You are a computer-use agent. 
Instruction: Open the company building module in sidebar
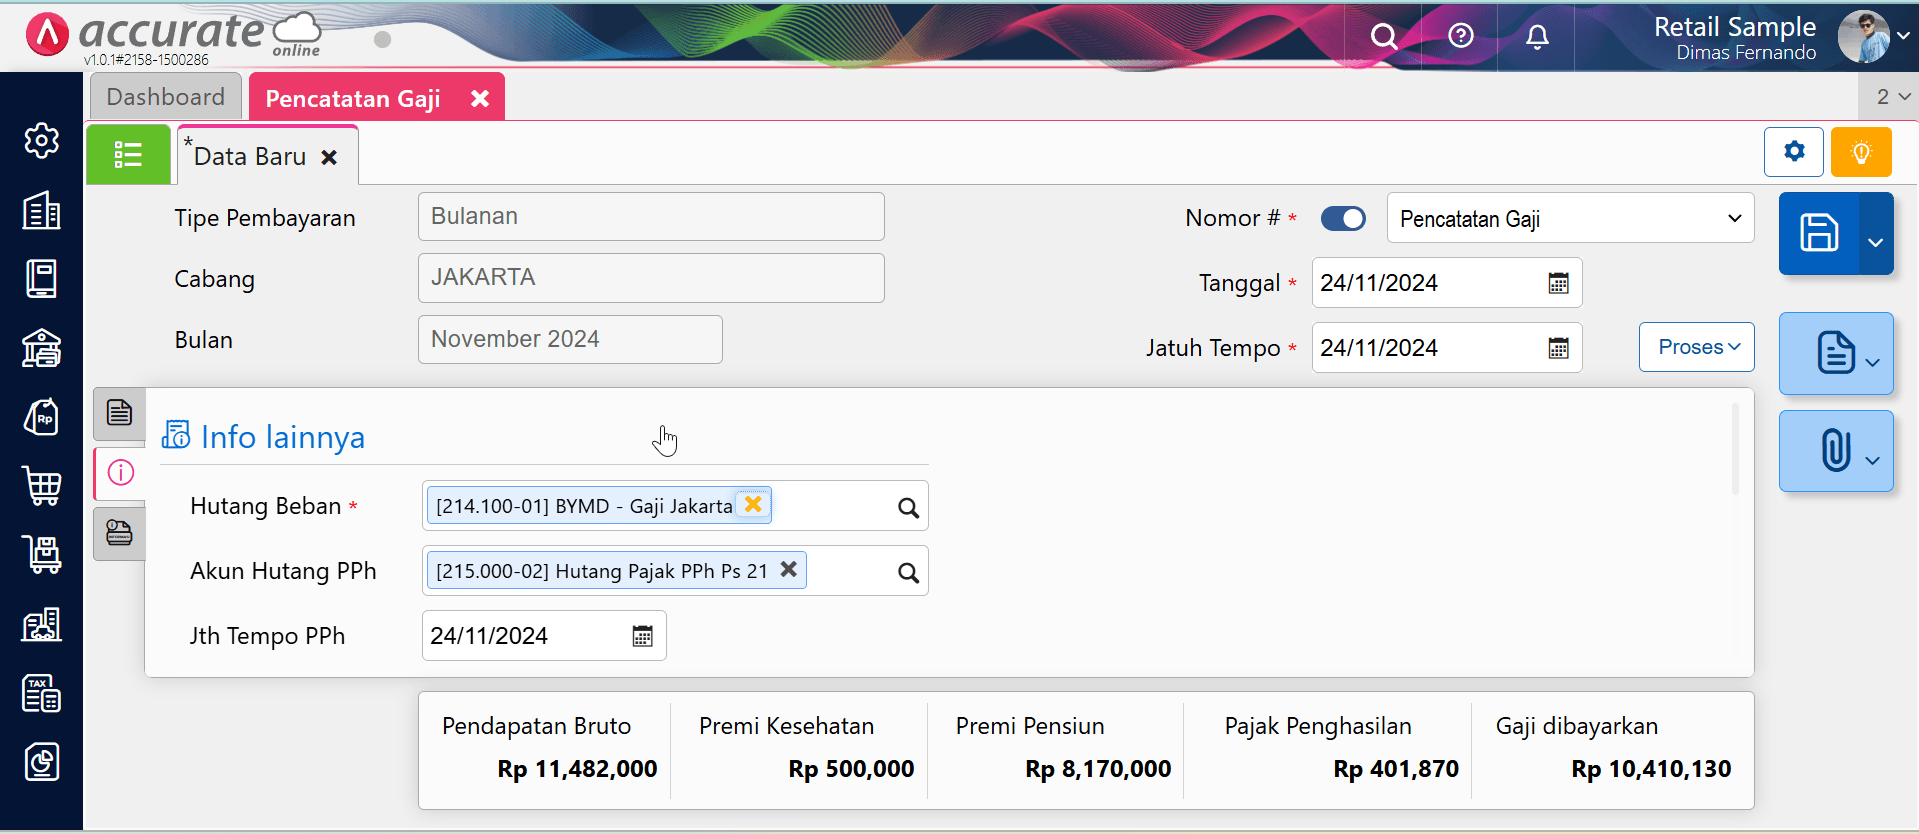[41, 210]
